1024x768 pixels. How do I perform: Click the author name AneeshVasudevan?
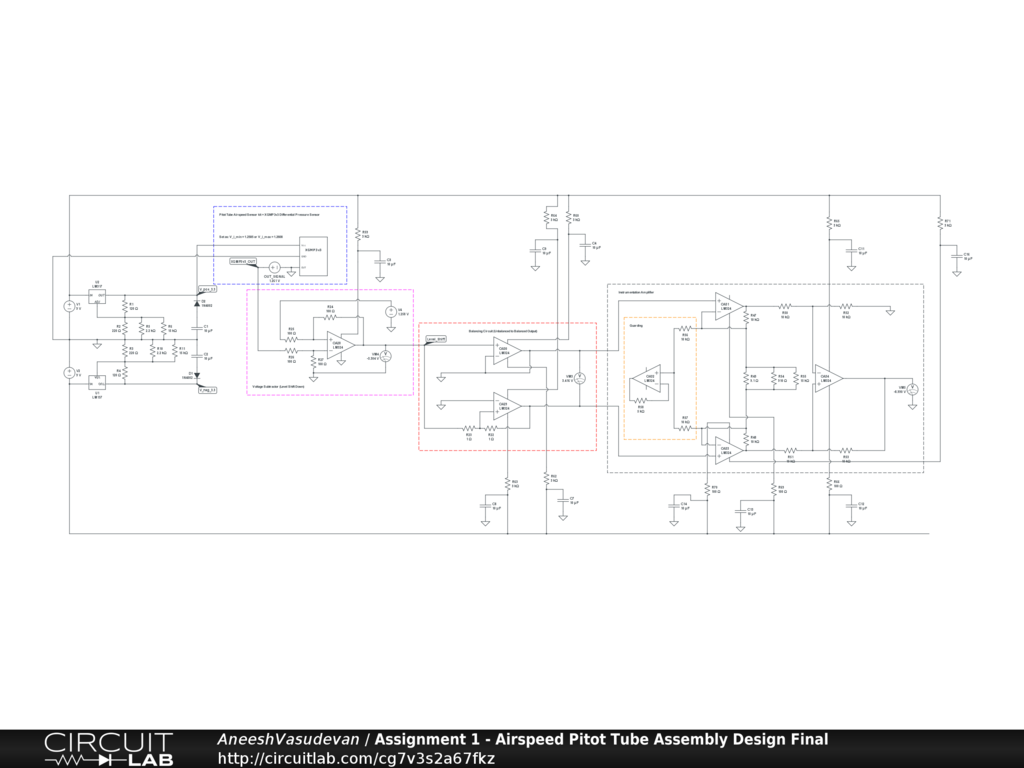coord(289,739)
